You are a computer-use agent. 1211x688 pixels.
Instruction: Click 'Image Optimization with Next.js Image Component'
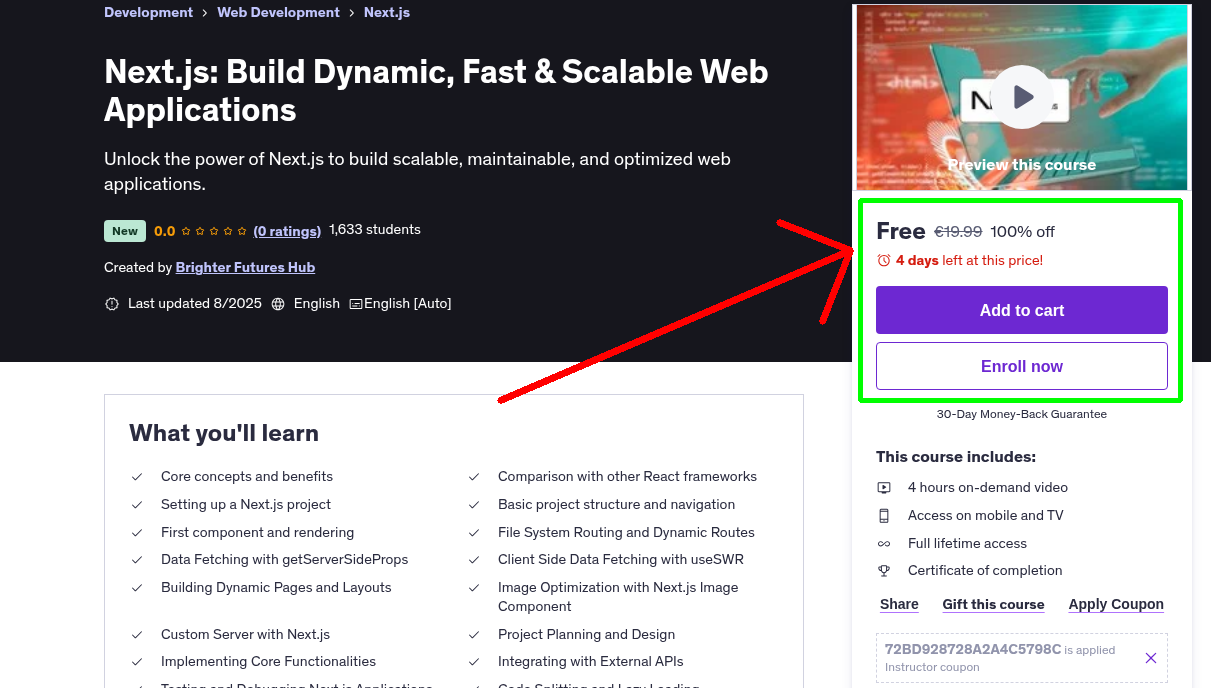pyautogui.click(x=618, y=597)
